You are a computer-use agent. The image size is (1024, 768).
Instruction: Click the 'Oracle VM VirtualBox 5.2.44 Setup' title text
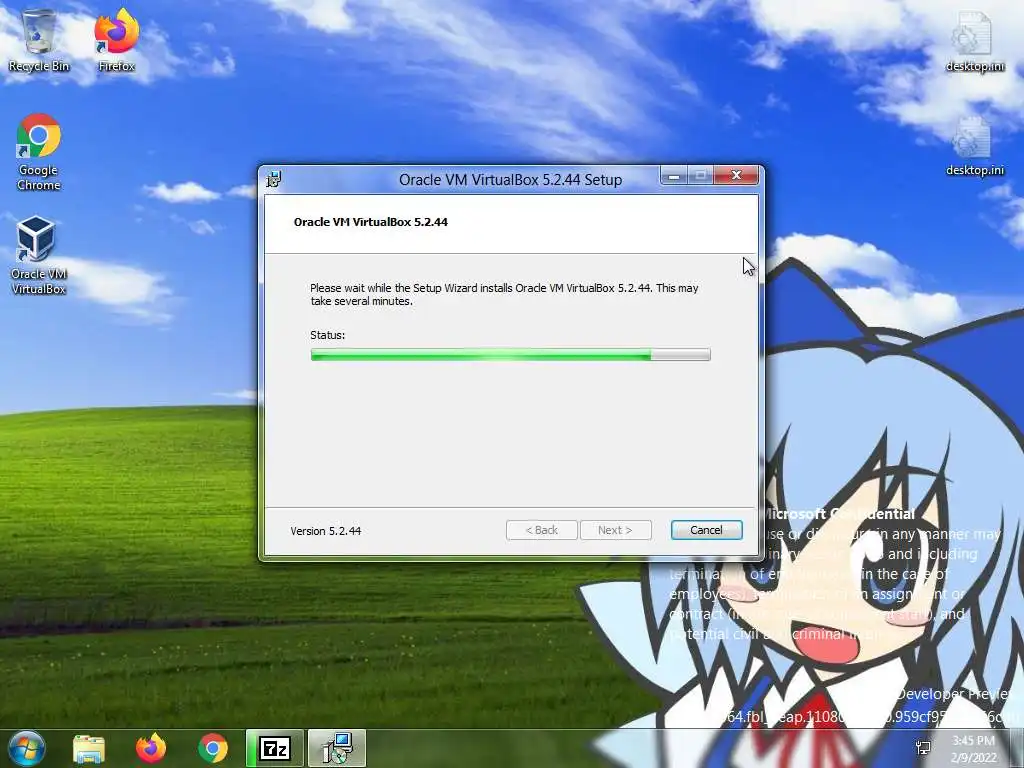510,180
